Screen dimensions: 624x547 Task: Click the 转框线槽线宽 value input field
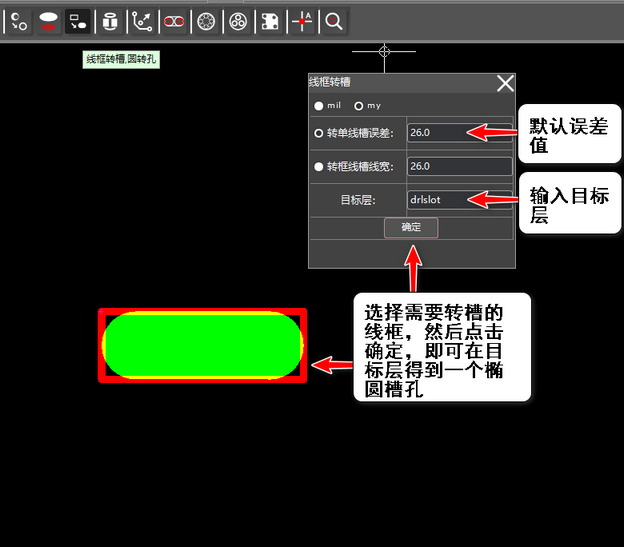[459, 167]
